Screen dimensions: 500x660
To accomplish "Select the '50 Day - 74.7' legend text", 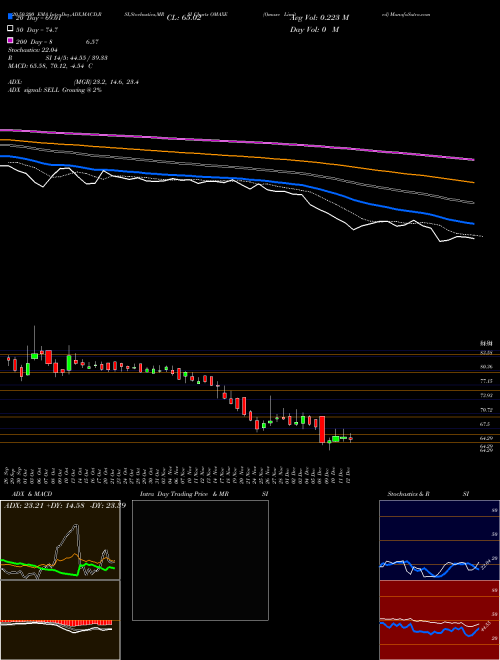I will (x=37, y=29).
